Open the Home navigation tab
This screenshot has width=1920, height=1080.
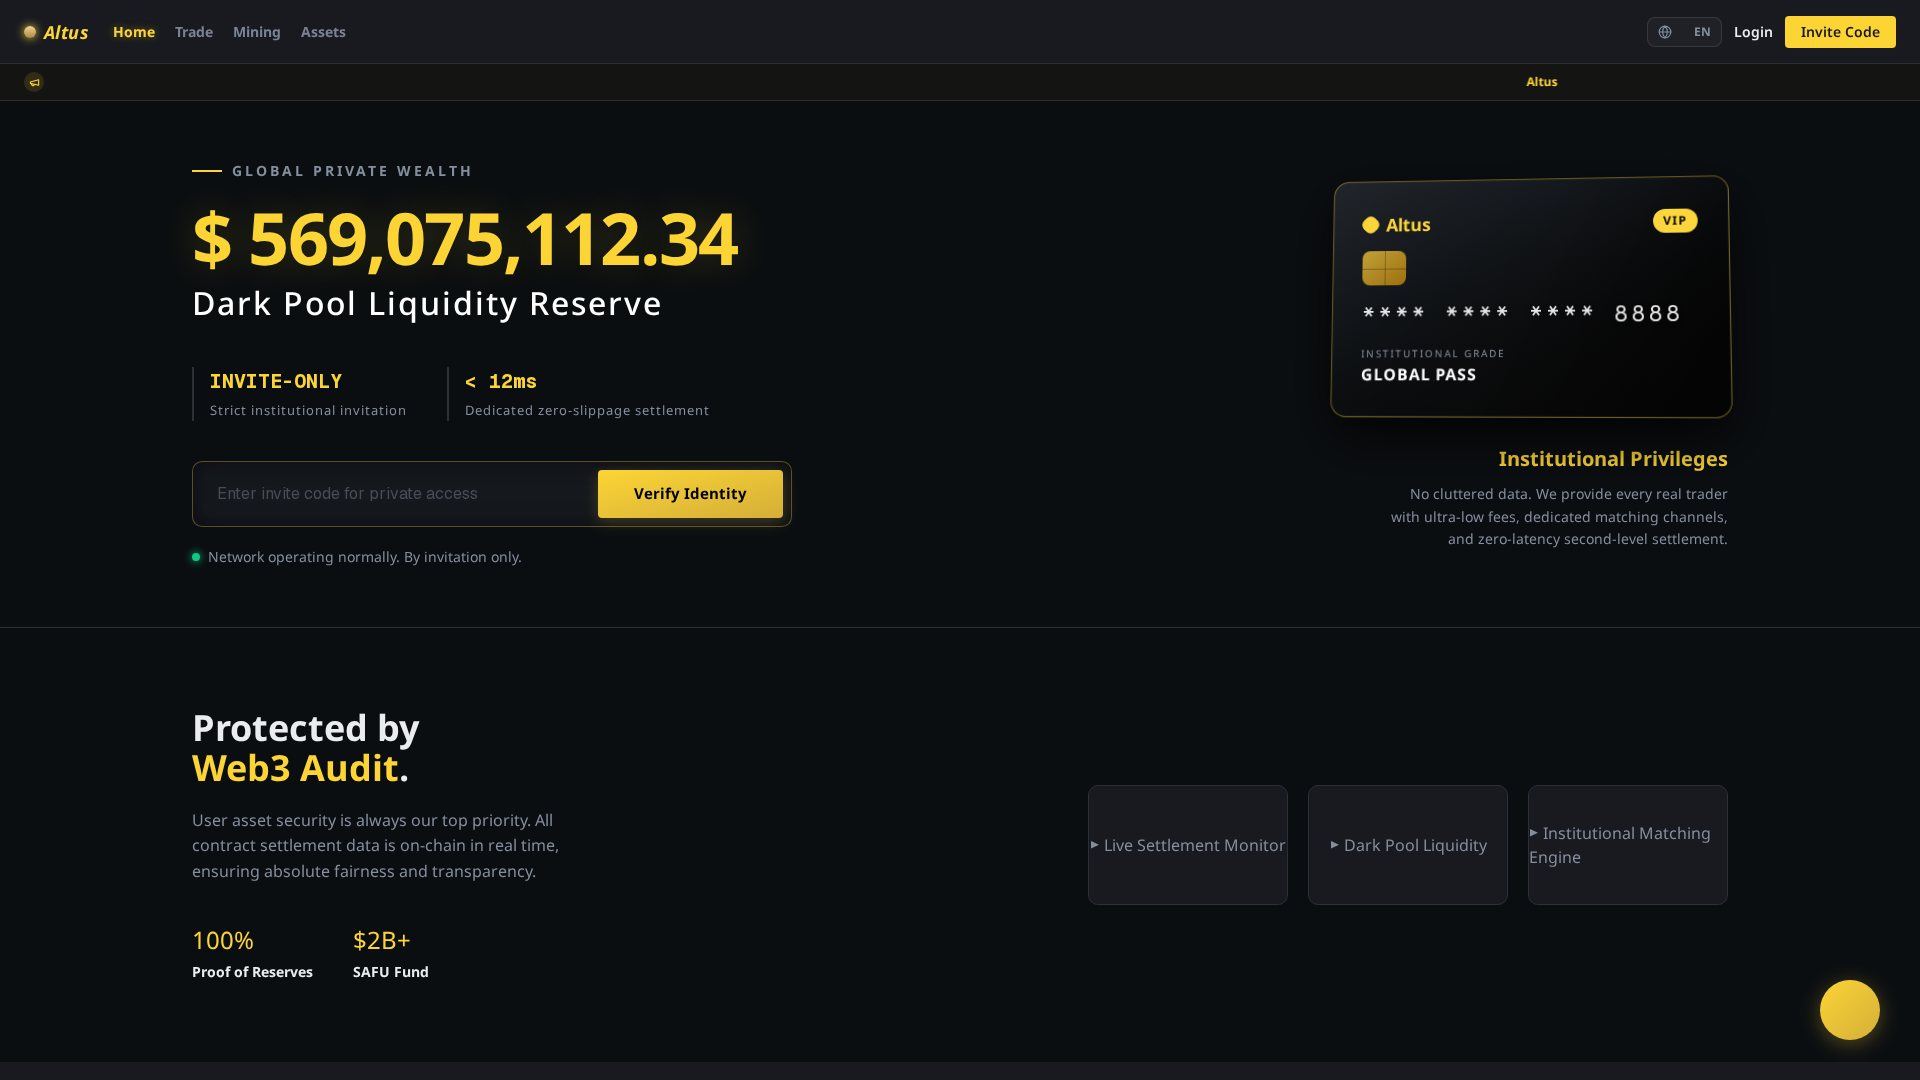pyautogui.click(x=134, y=32)
